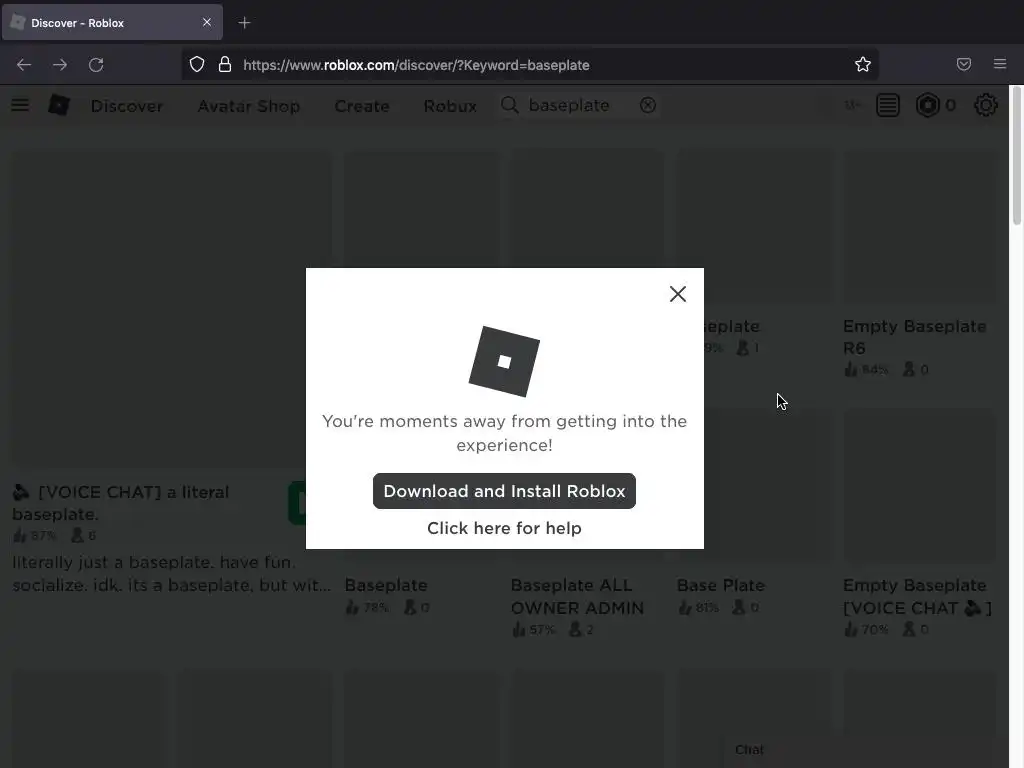Screen dimensions: 1024x768
Task: Open the Avatar Shop navigation item
Action: click(x=249, y=106)
